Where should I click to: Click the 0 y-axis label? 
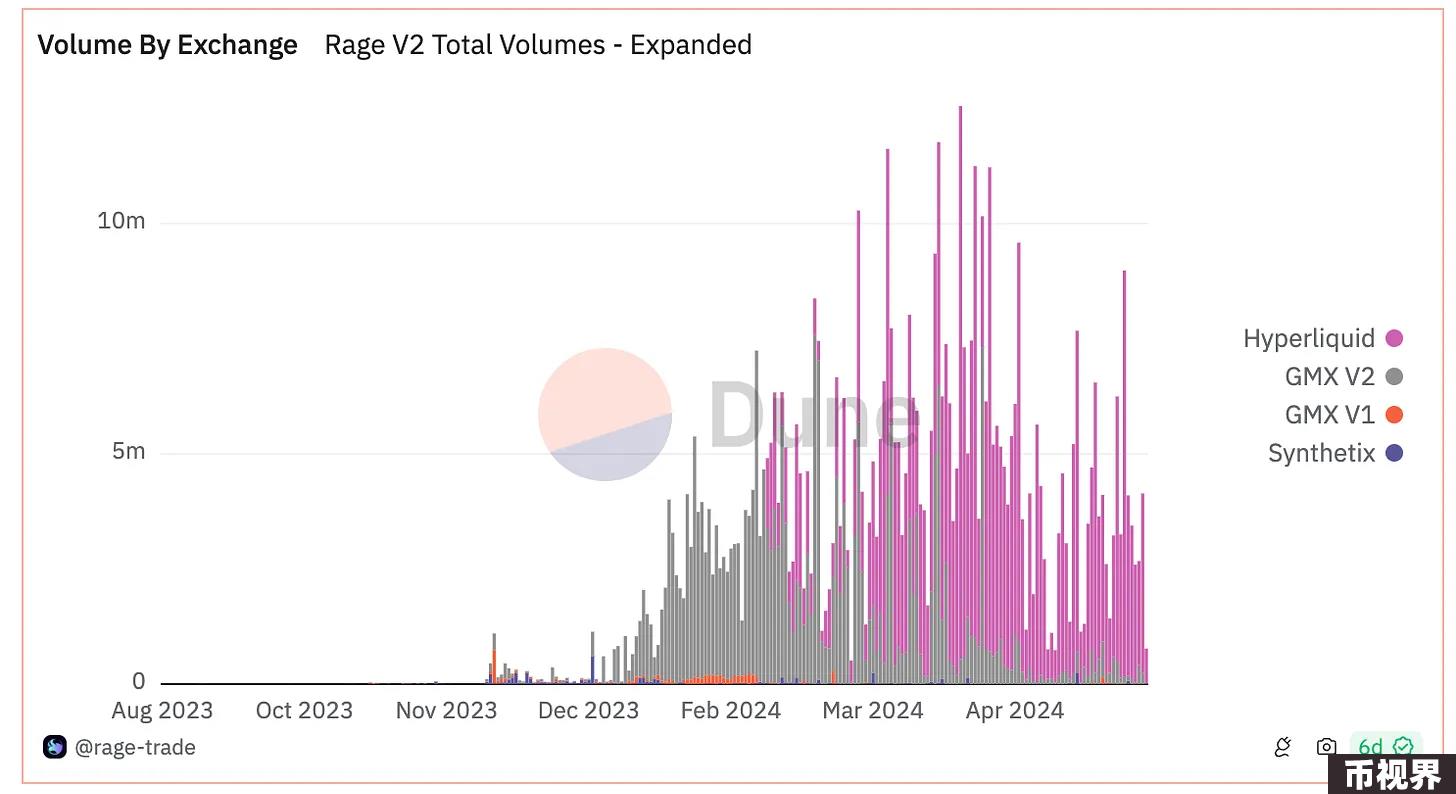click(x=139, y=682)
